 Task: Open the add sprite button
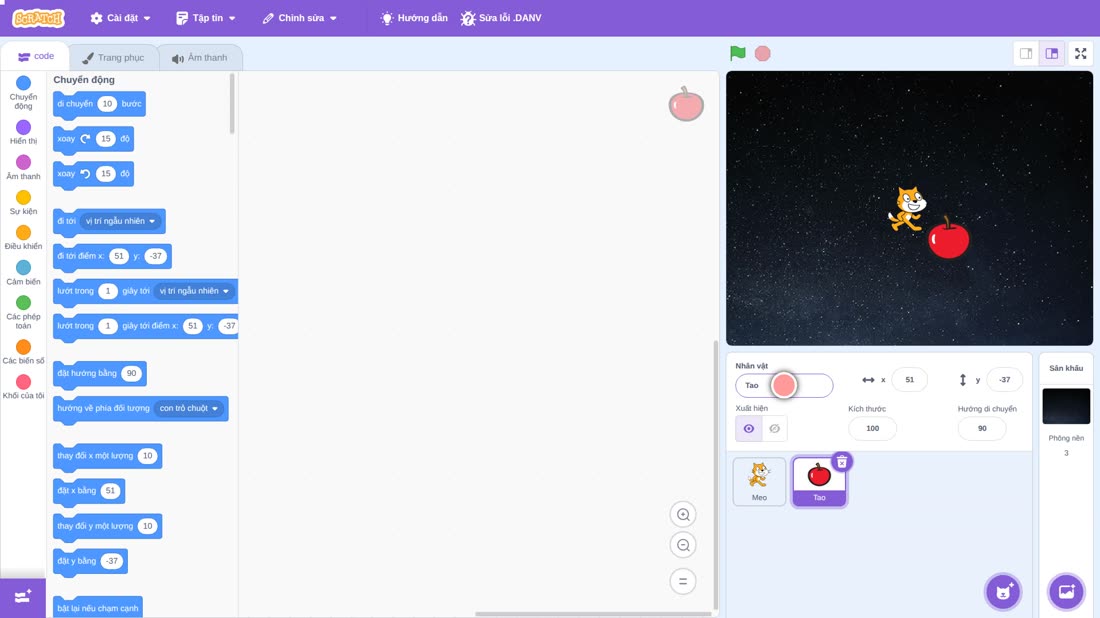(1003, 591)
